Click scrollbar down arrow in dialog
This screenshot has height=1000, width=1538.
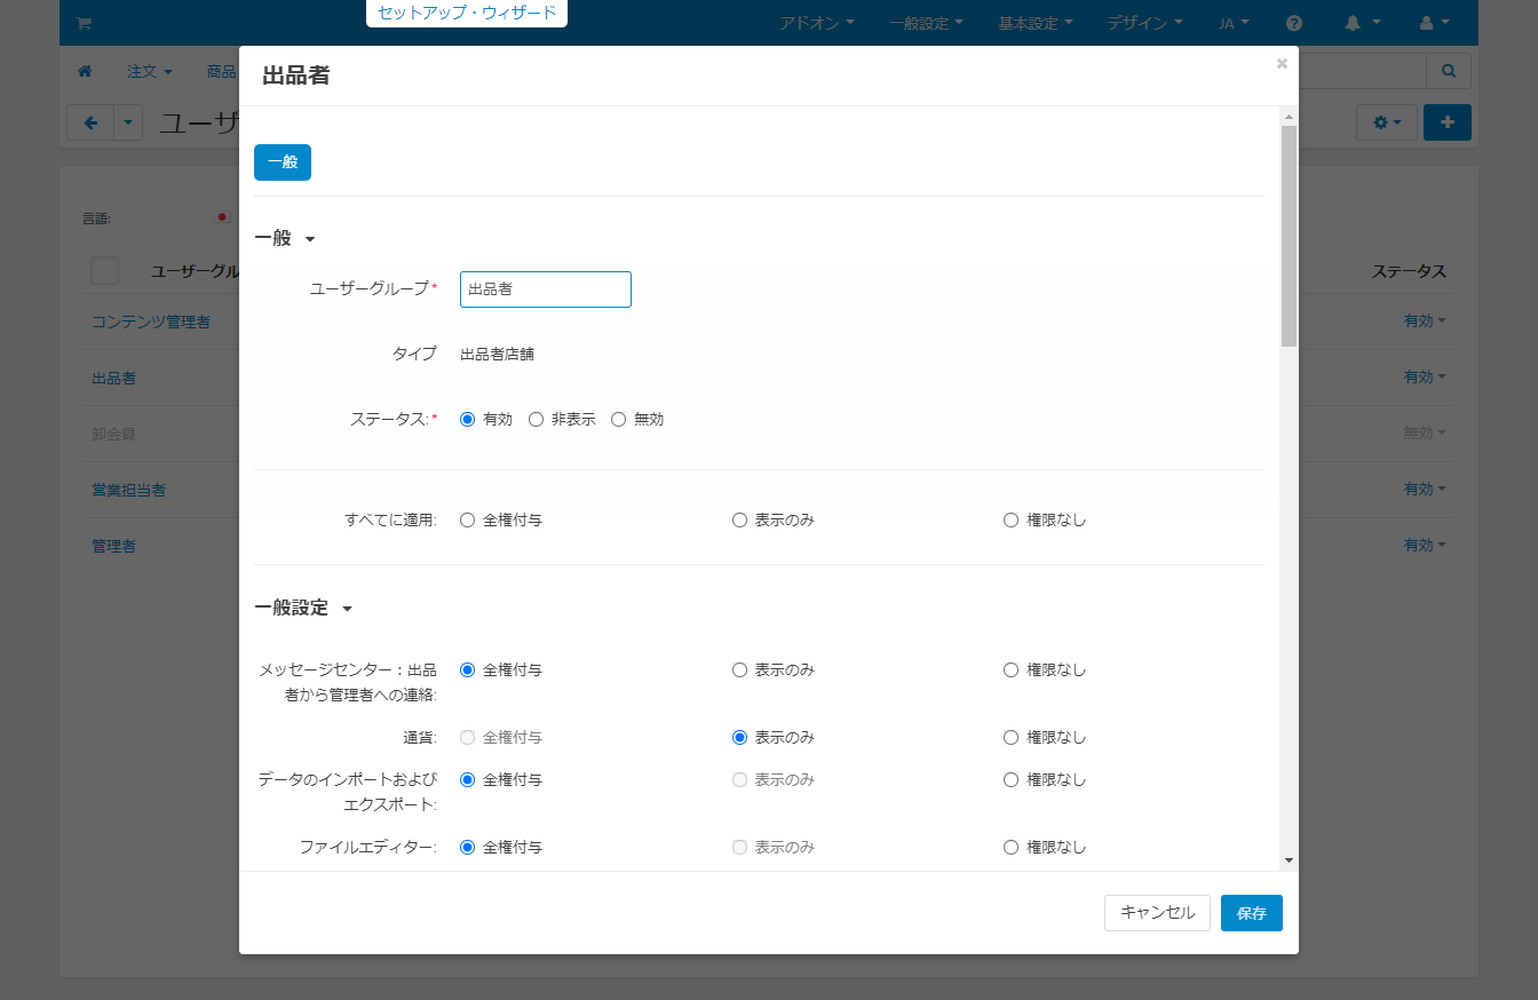tap(1288, 860)
